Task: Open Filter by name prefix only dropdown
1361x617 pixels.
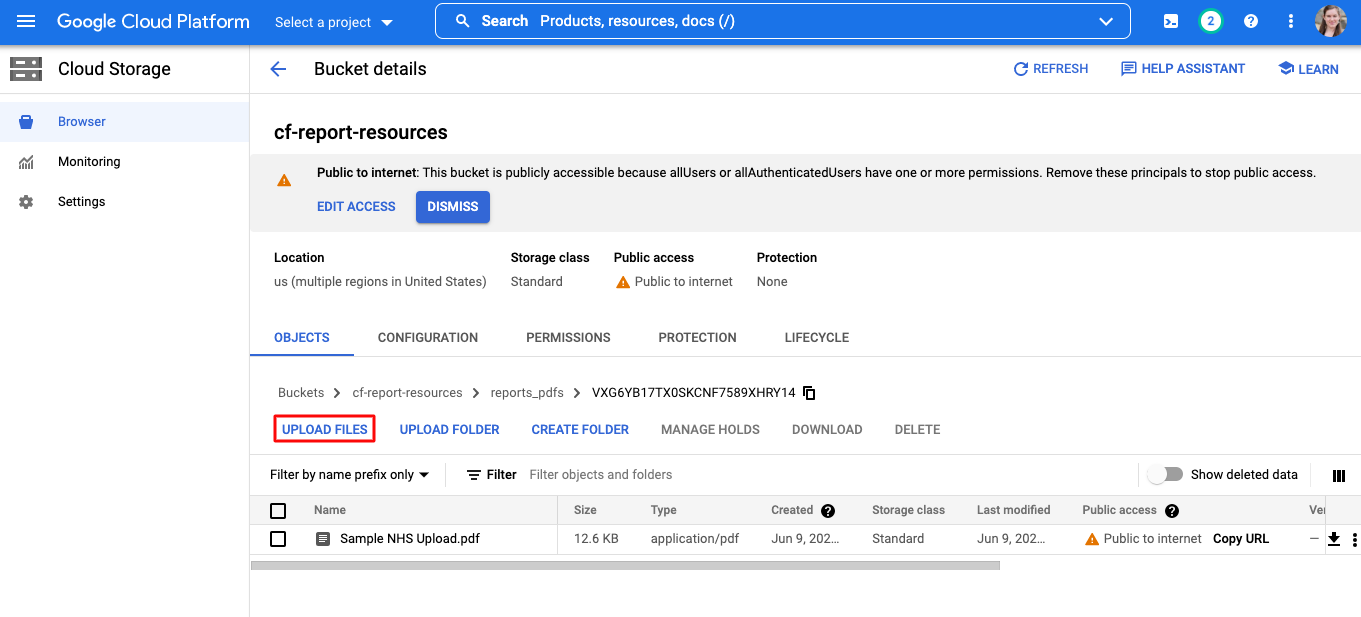Action: click(350, 475)
